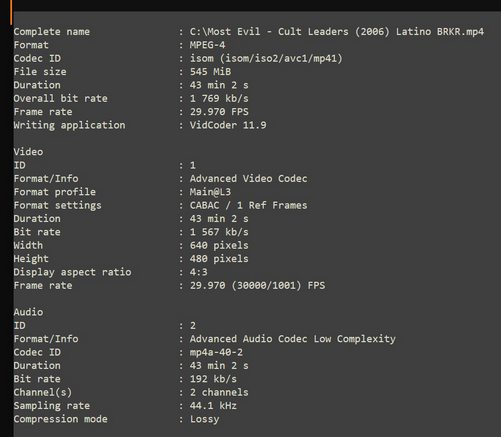
Task: Click the Codec ID isom value
Action: (x=266, y=59)
